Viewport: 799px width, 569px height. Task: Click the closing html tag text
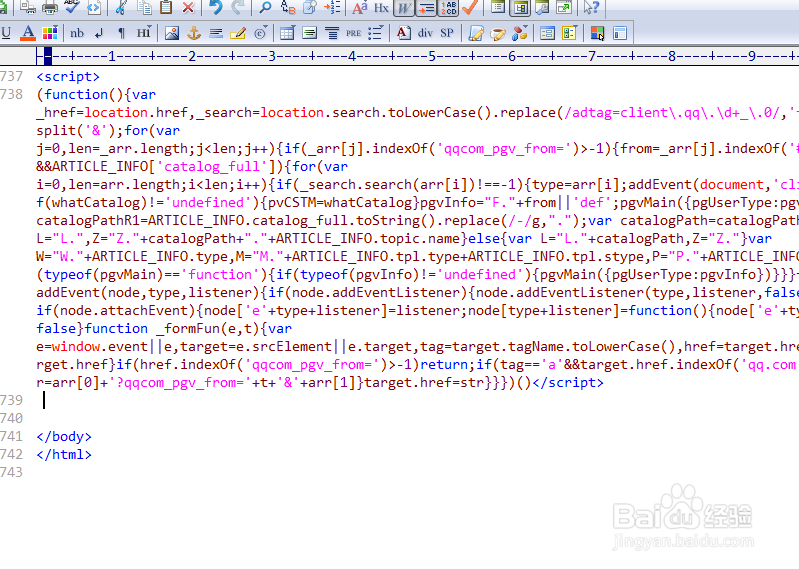pyautogui.click(x=64, y=454)
